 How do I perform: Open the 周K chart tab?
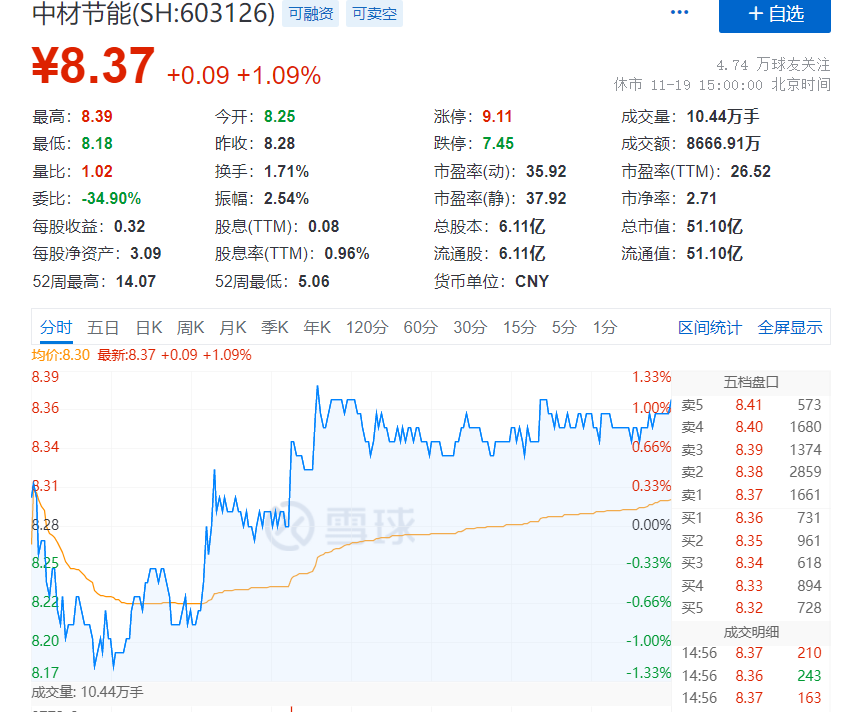coord(191,327)
